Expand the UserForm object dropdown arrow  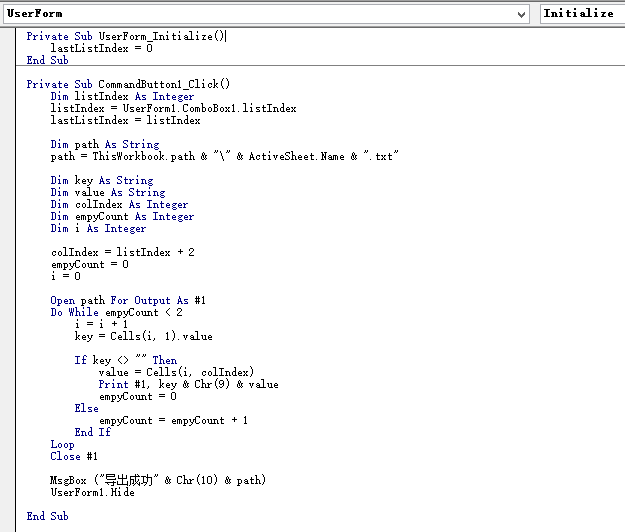tap(522, 14)
